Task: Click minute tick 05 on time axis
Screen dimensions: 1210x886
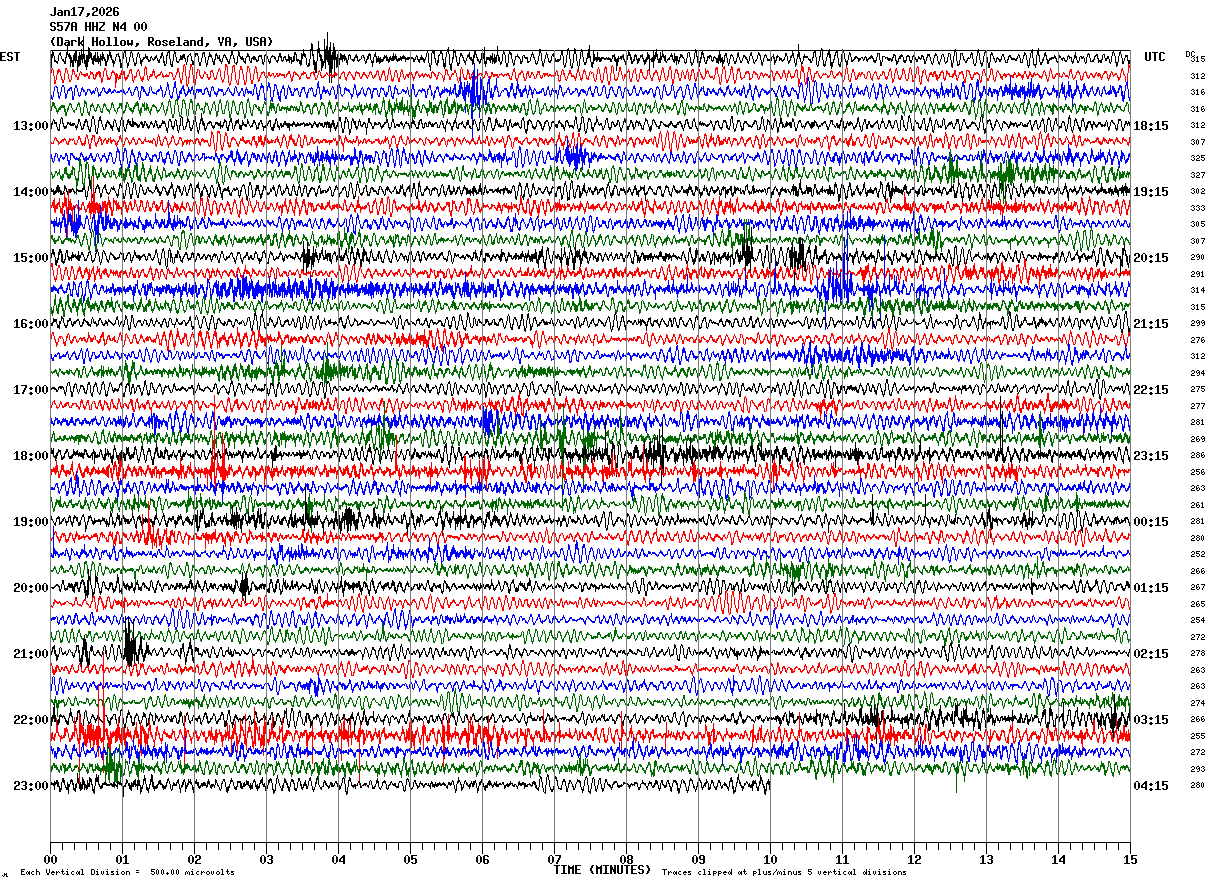Action: (410, 859)
